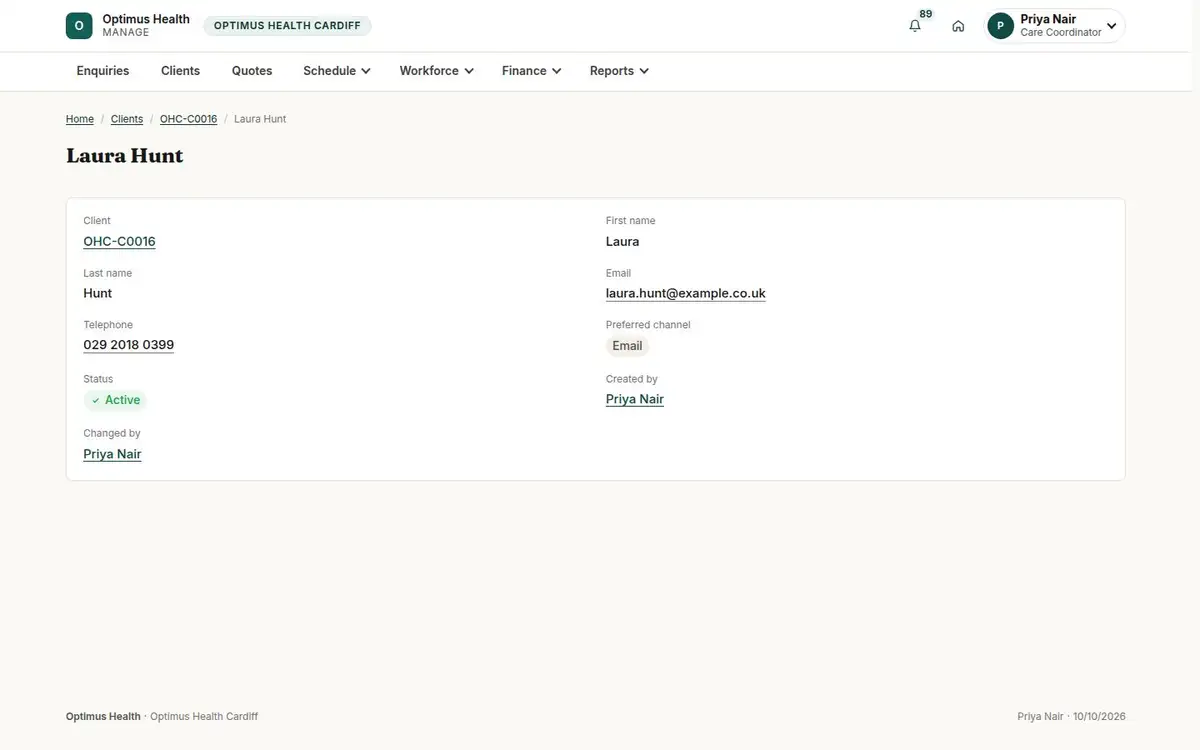Click the laura.hunt@example.co.uk email link
This screenshot has height=750, width=1200.
point(686,293)
